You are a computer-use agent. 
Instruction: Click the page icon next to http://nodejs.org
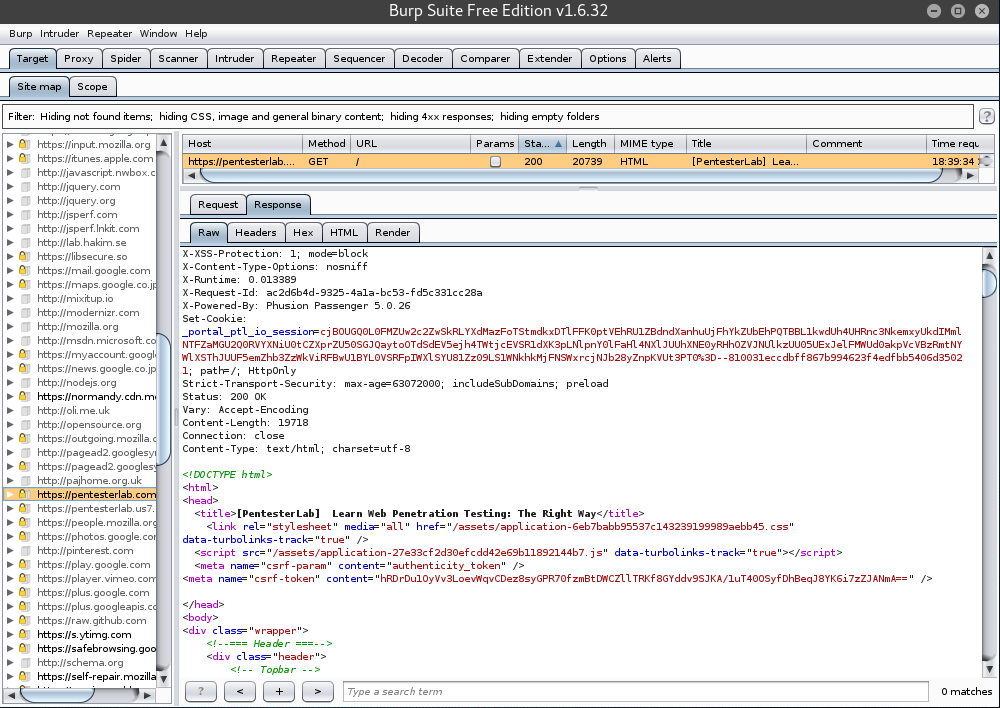pyautogui.click(x=26, y=382)
